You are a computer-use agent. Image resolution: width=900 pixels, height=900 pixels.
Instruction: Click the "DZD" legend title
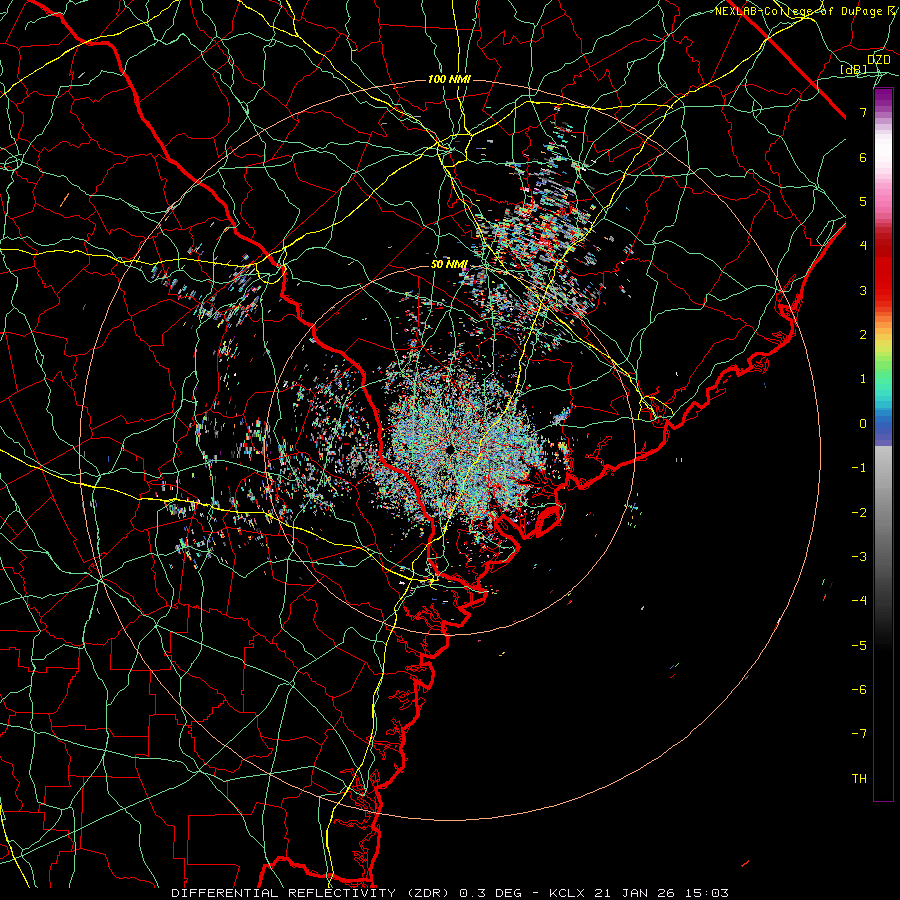point(879,60)
